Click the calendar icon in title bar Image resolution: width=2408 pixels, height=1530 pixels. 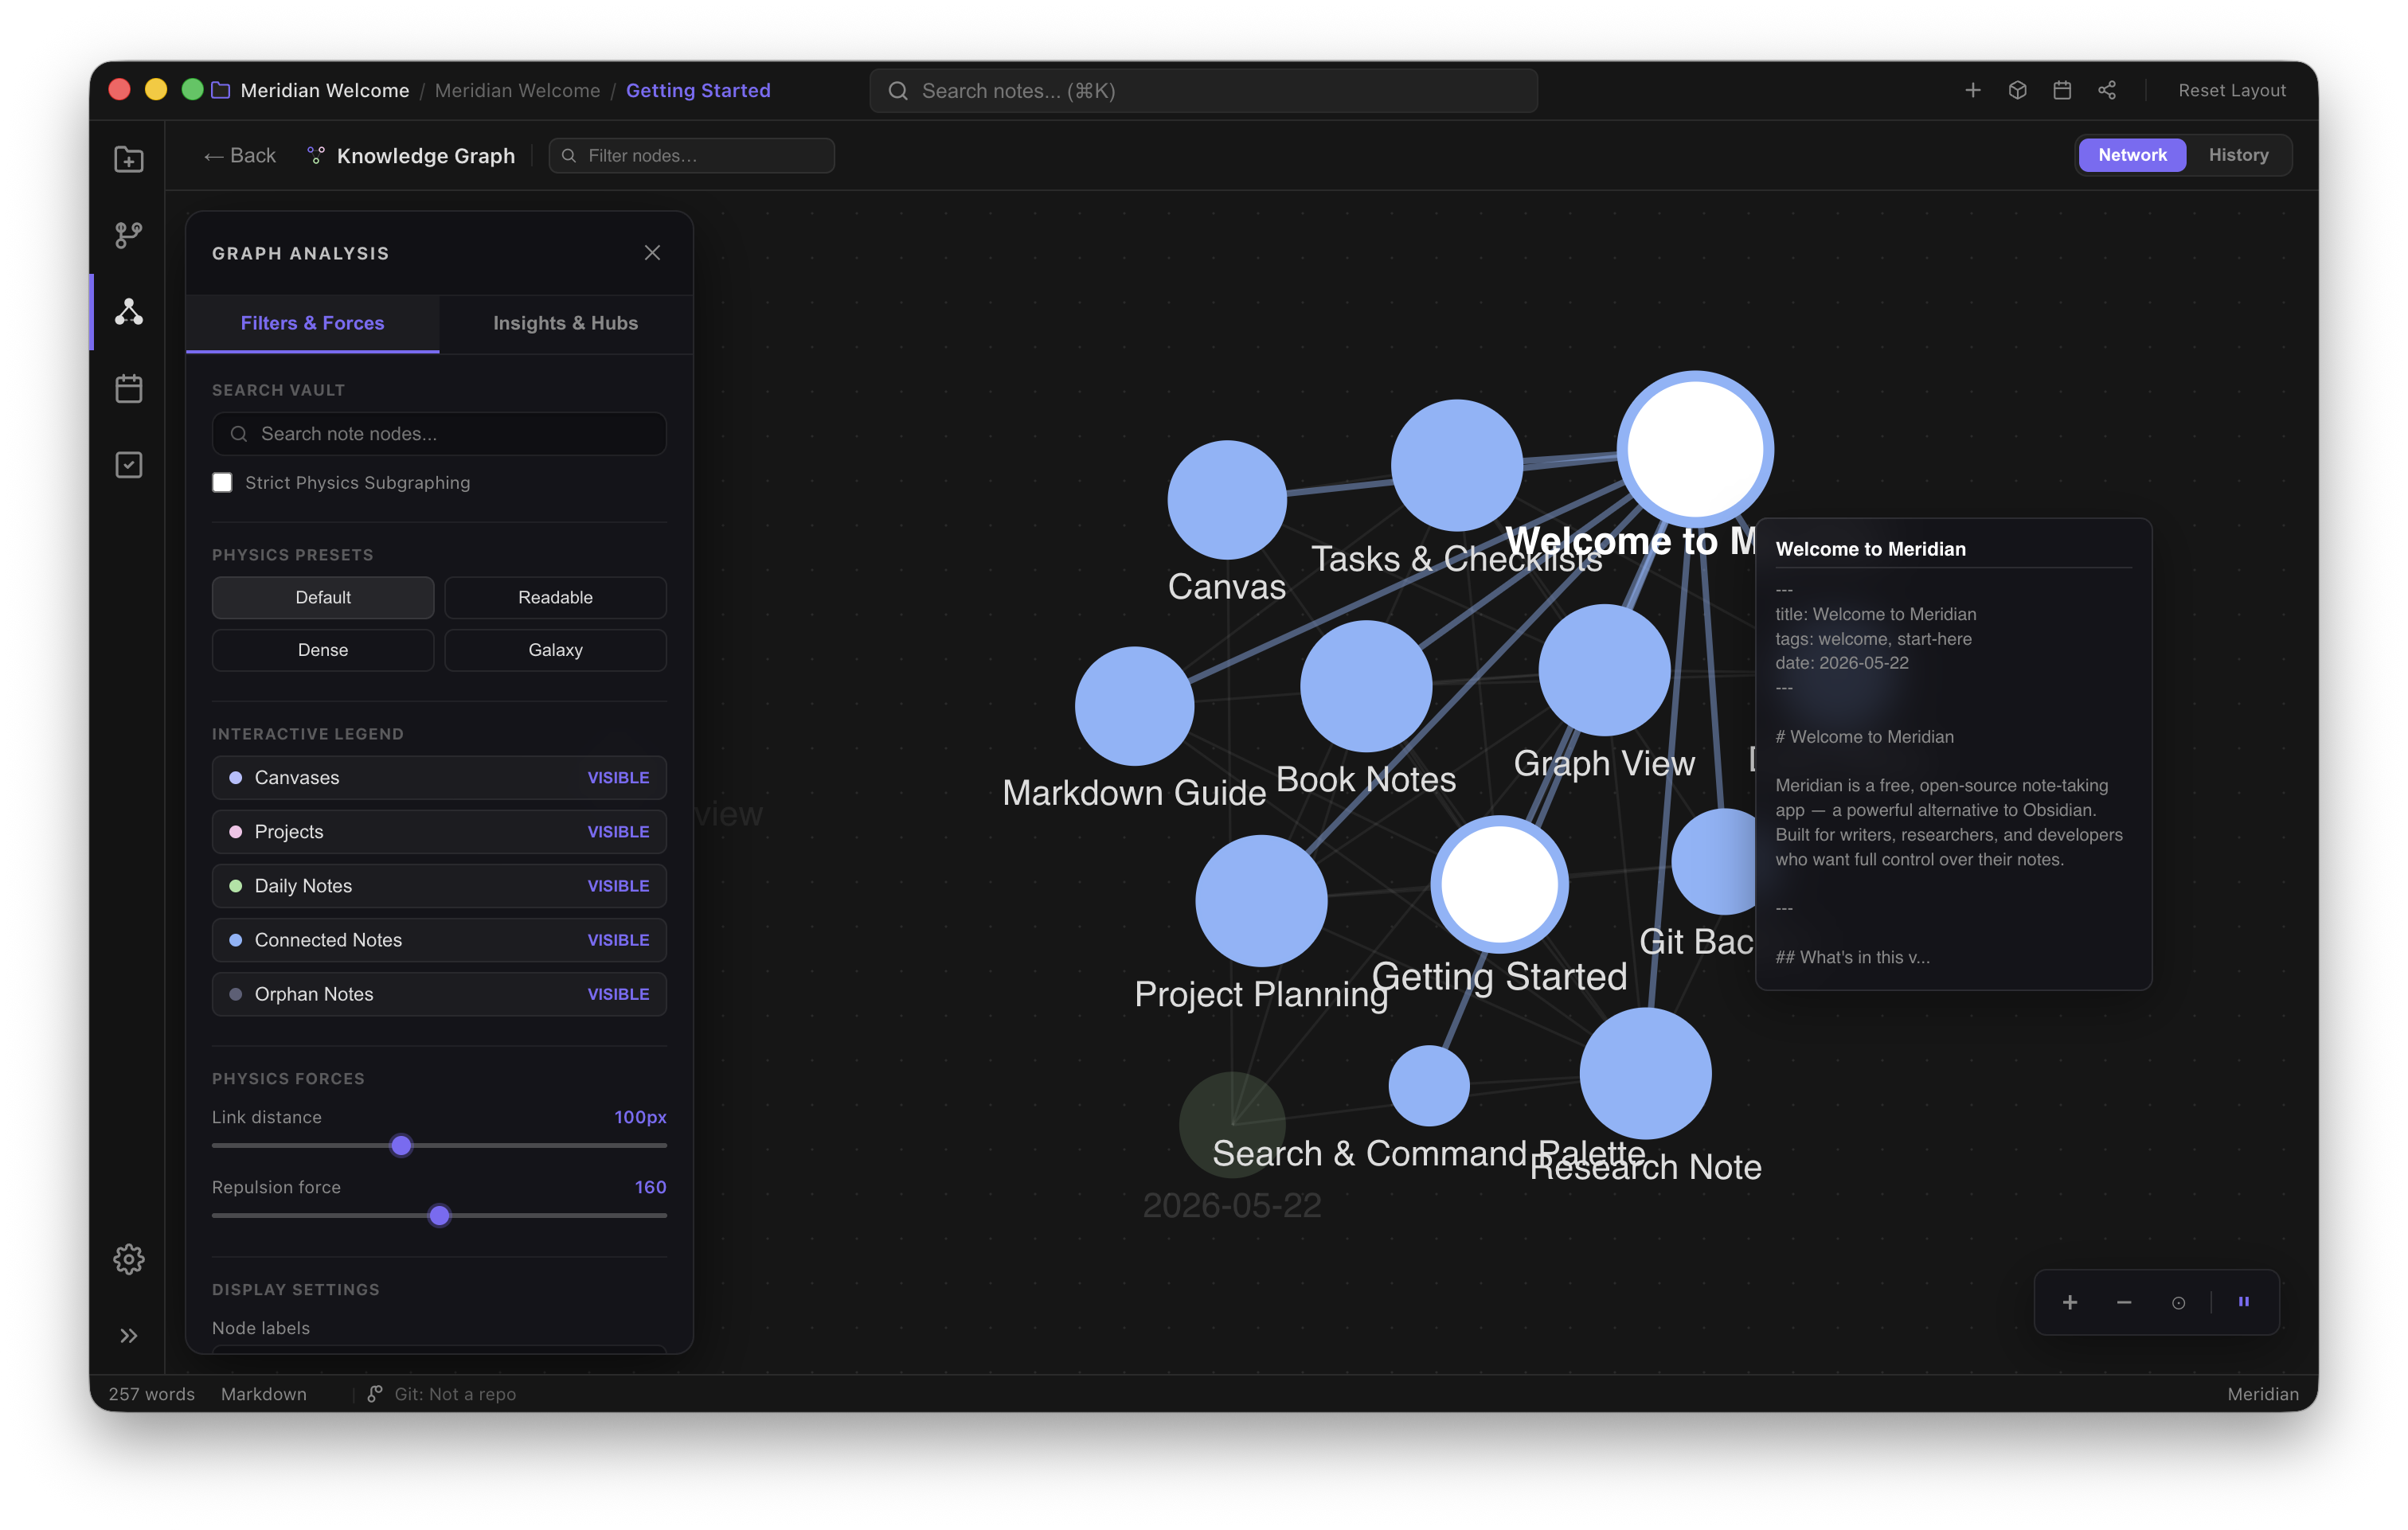tap(2062, 90)
